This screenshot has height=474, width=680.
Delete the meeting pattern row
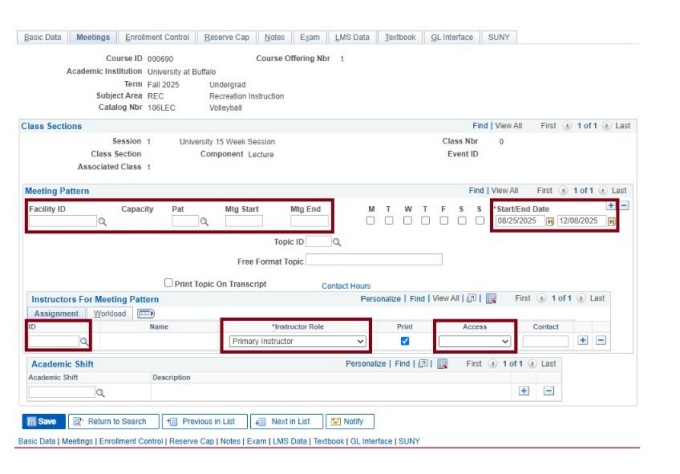coord(624,206)
